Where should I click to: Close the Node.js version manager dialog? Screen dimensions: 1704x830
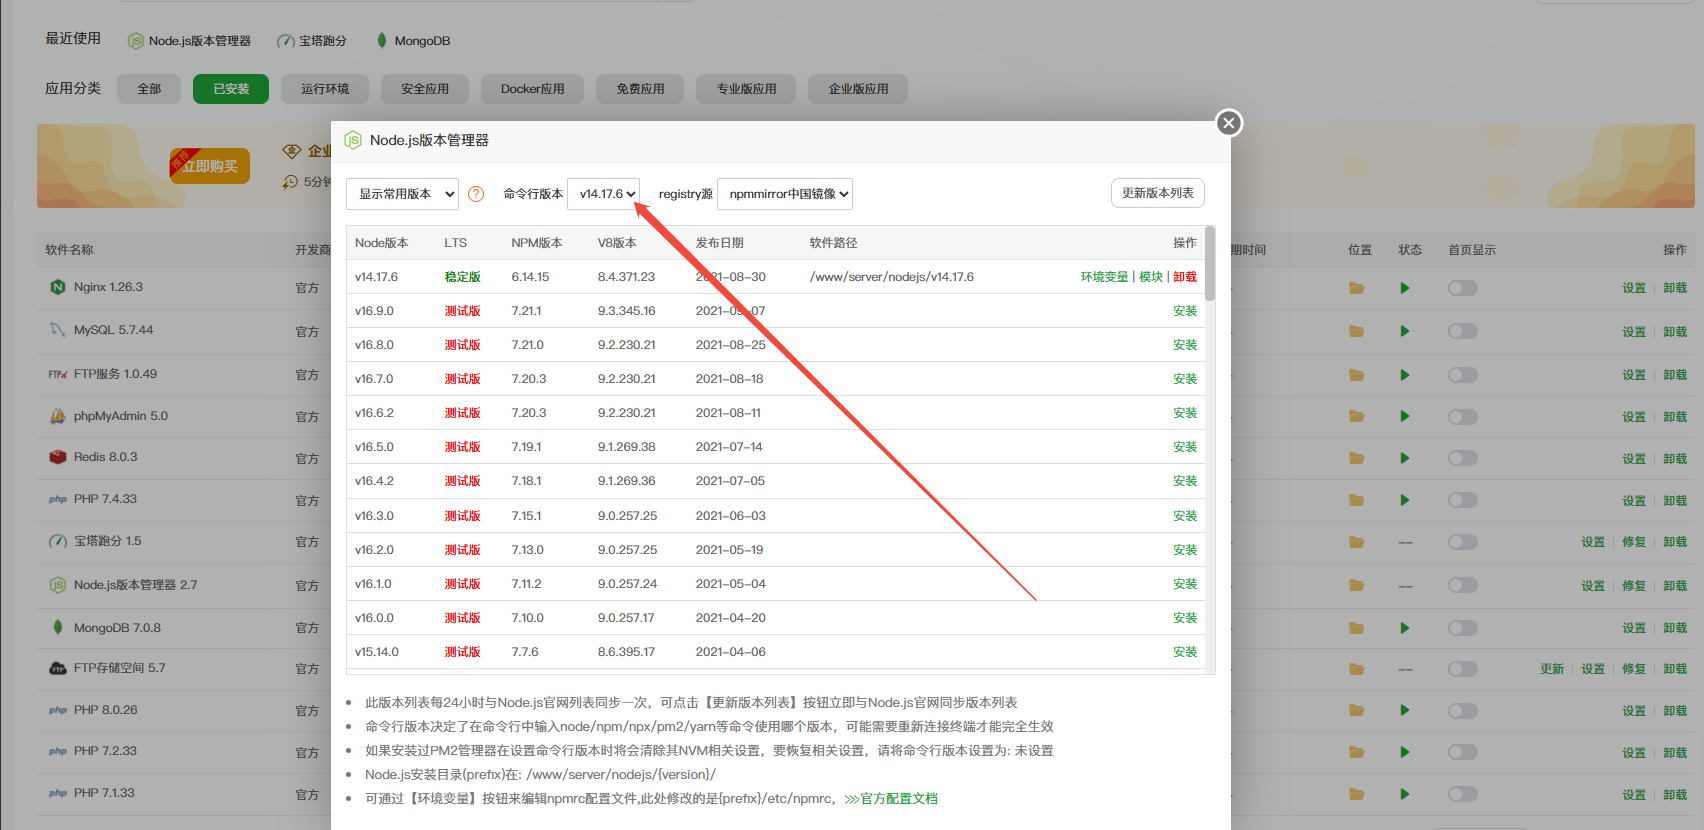(1229, 122)
